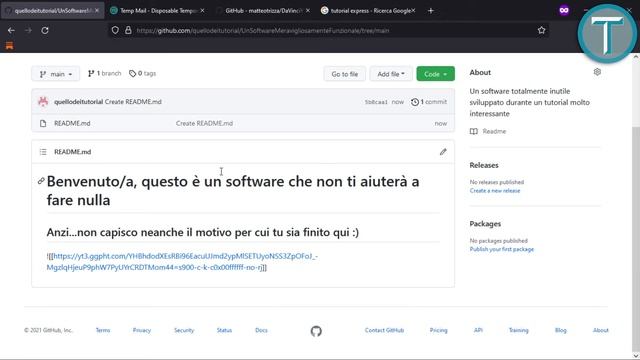The width and height of the screenshot is (640, 360).
Task: Open footer About link
Action: tap(600, 330)
